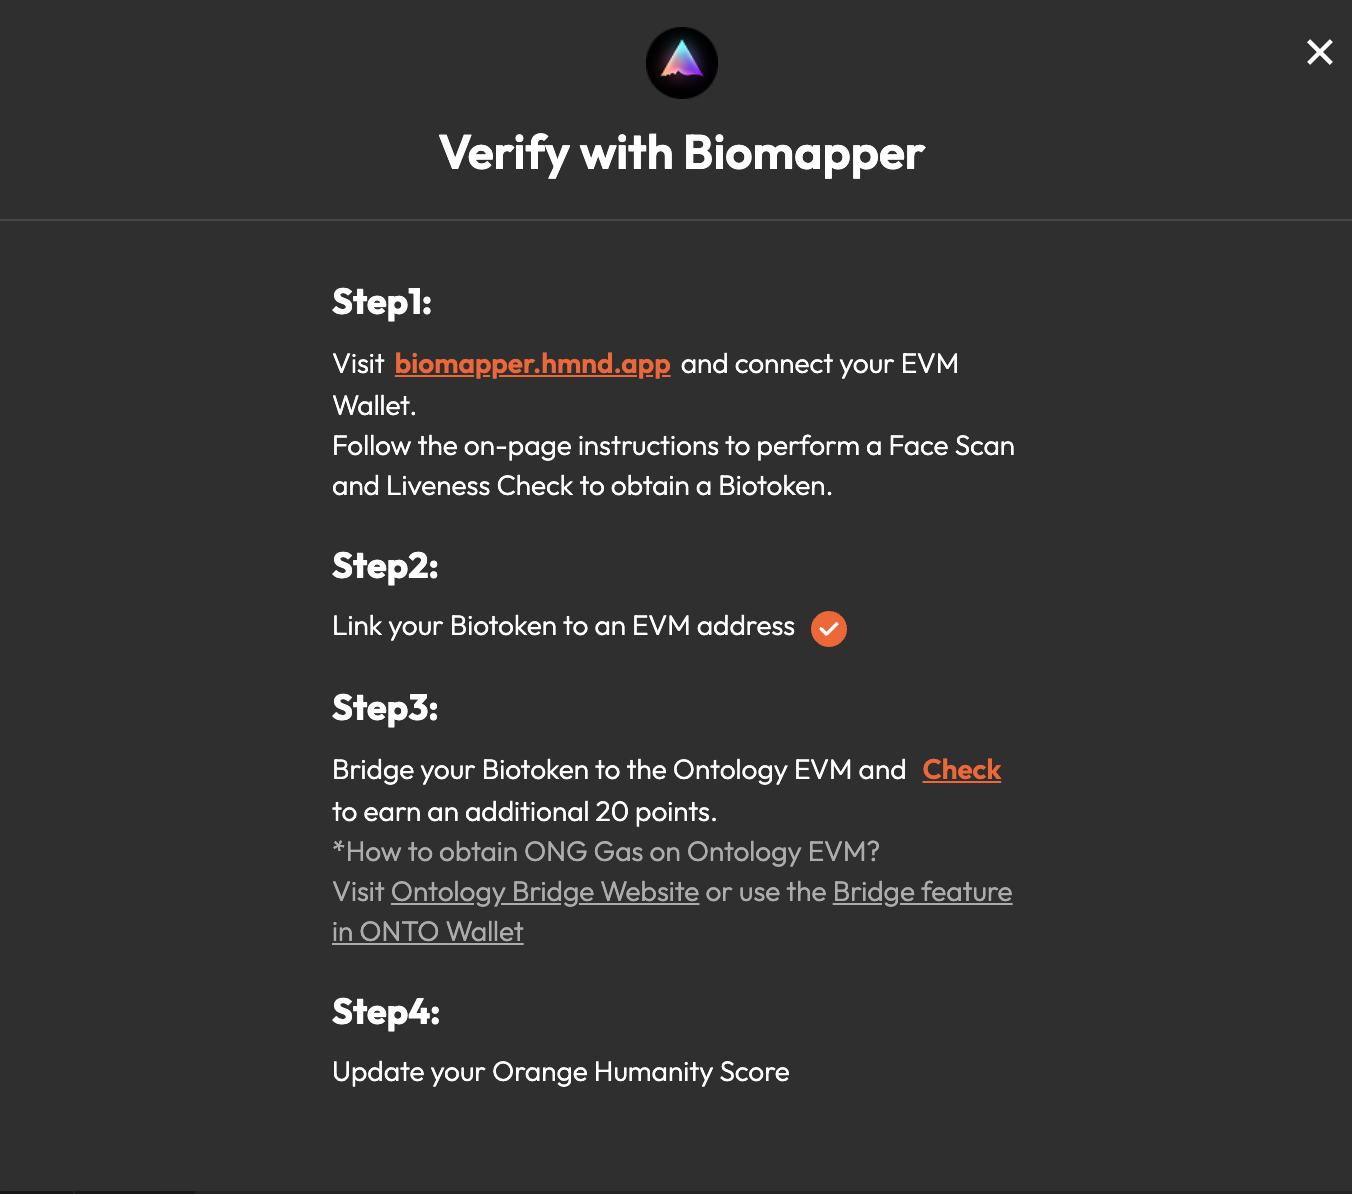1352x1194 pixels.
Task: Click the Step3 heading
Action: tap(385, 708)
